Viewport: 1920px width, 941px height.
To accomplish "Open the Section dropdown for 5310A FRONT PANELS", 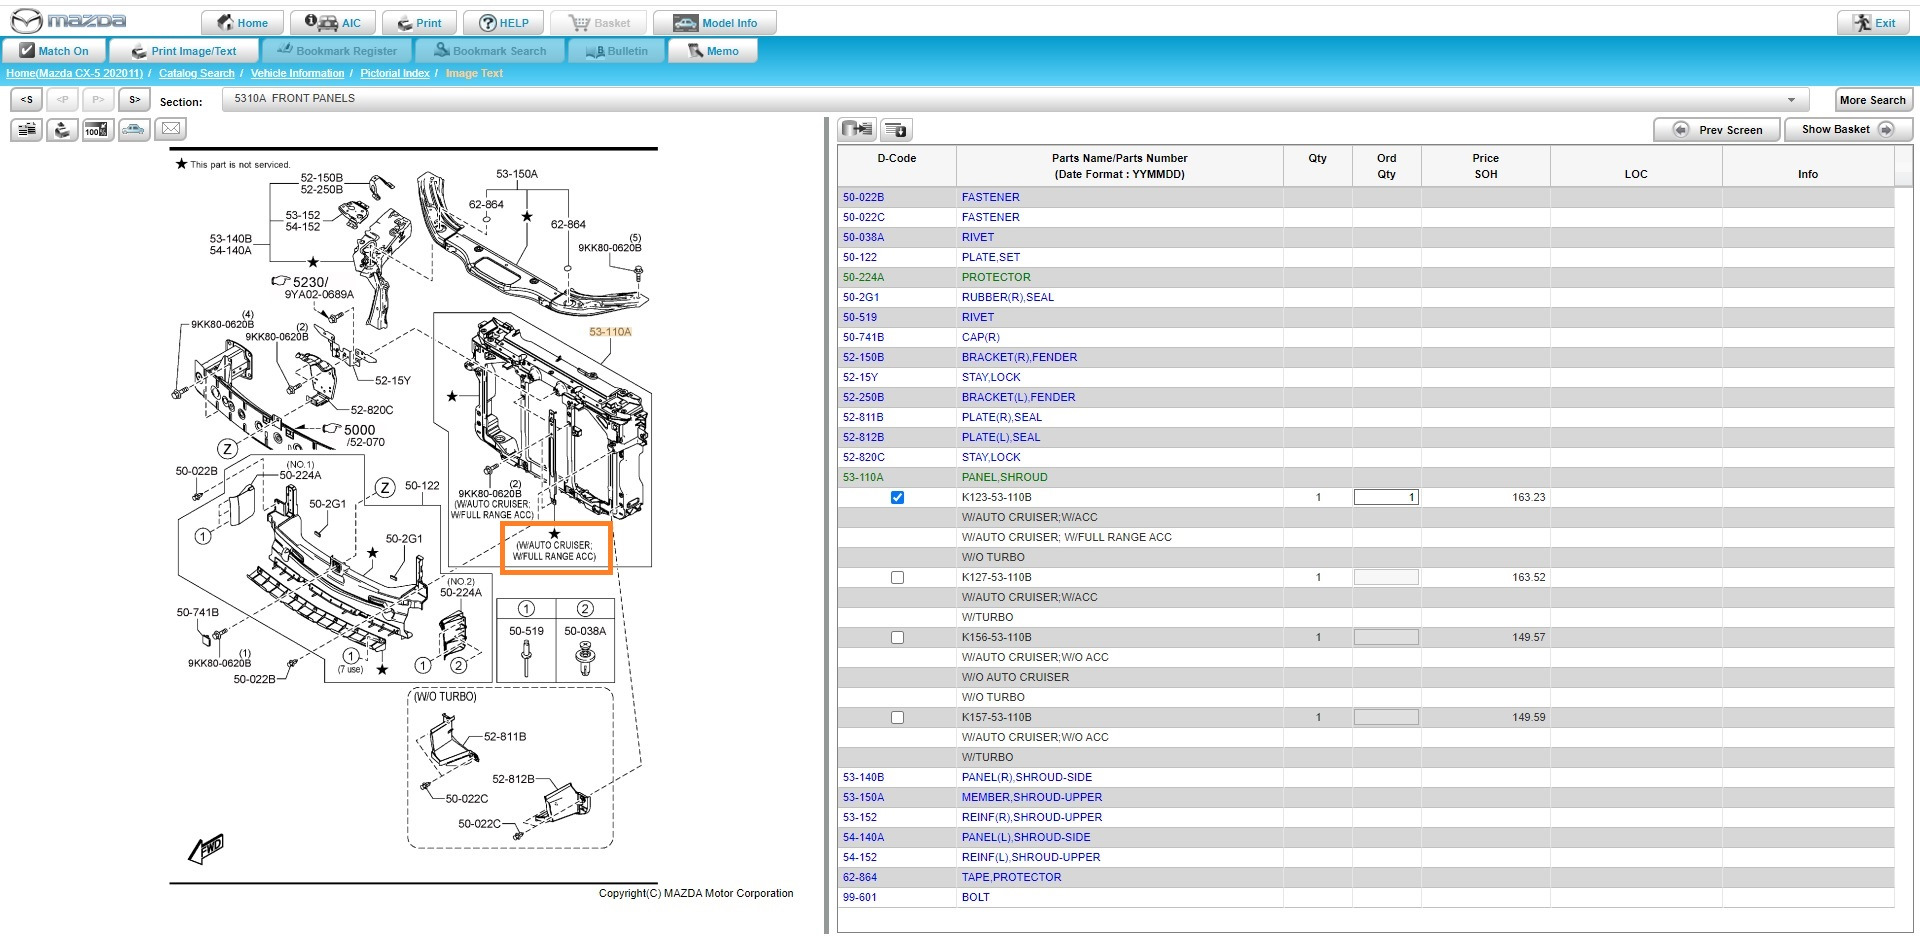I will point(1790,99).
